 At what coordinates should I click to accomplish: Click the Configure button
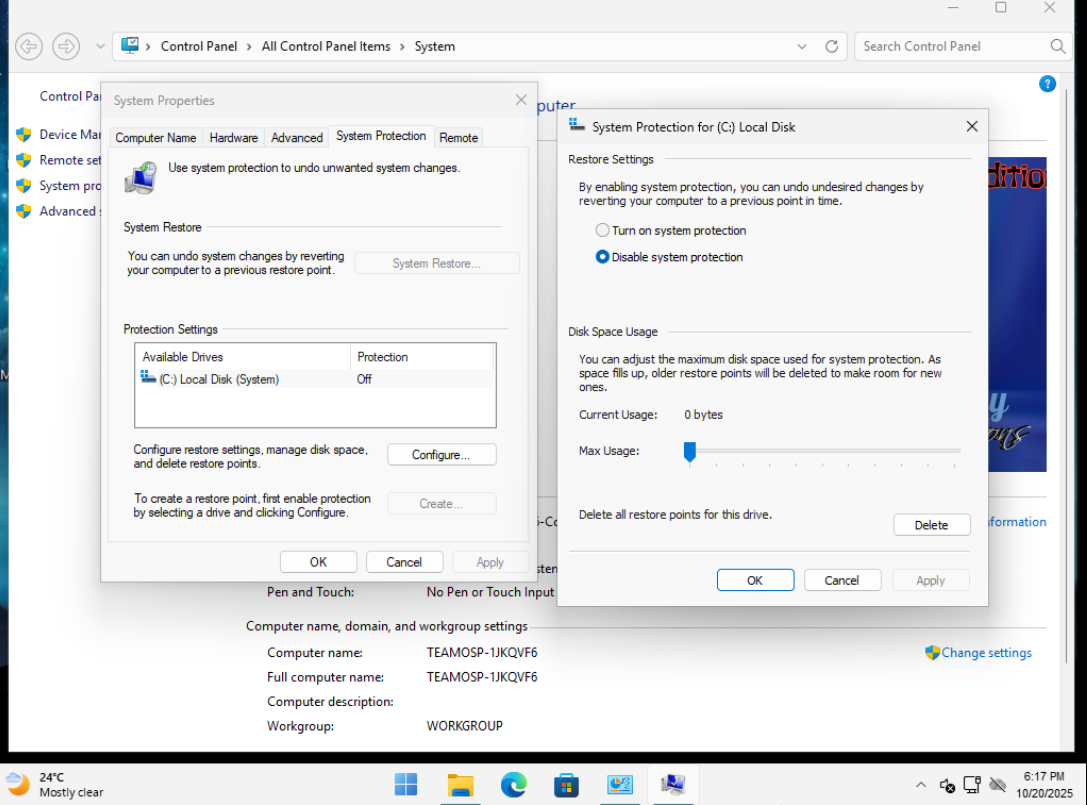[441, 455]
